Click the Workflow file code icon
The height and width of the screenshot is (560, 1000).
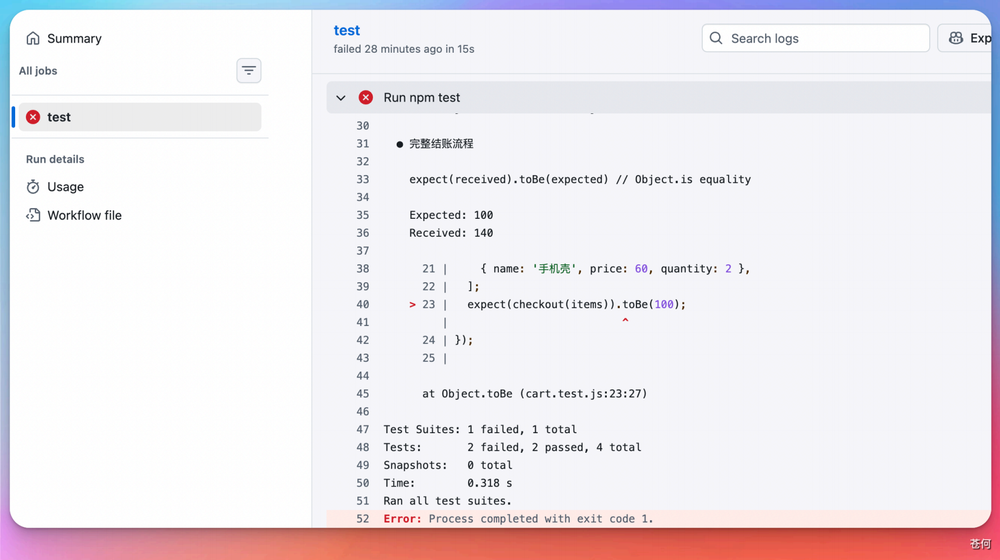pyautogui.click(x=33, y=216)
